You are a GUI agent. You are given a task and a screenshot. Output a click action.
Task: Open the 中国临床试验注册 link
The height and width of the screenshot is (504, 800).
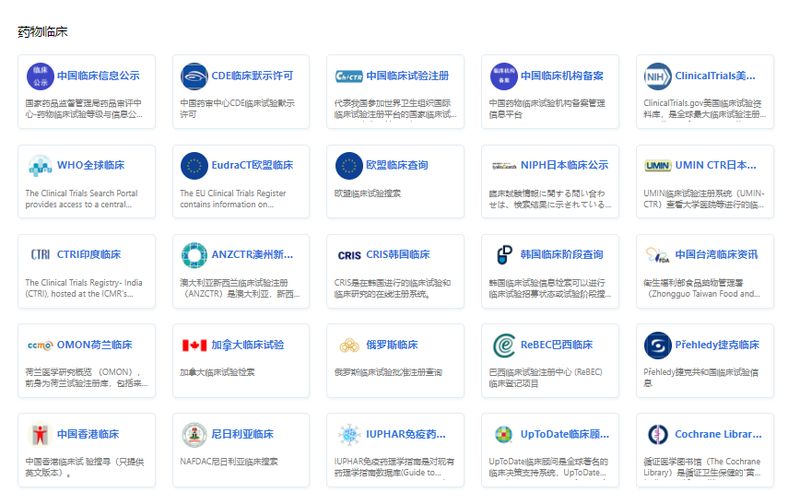407,75
